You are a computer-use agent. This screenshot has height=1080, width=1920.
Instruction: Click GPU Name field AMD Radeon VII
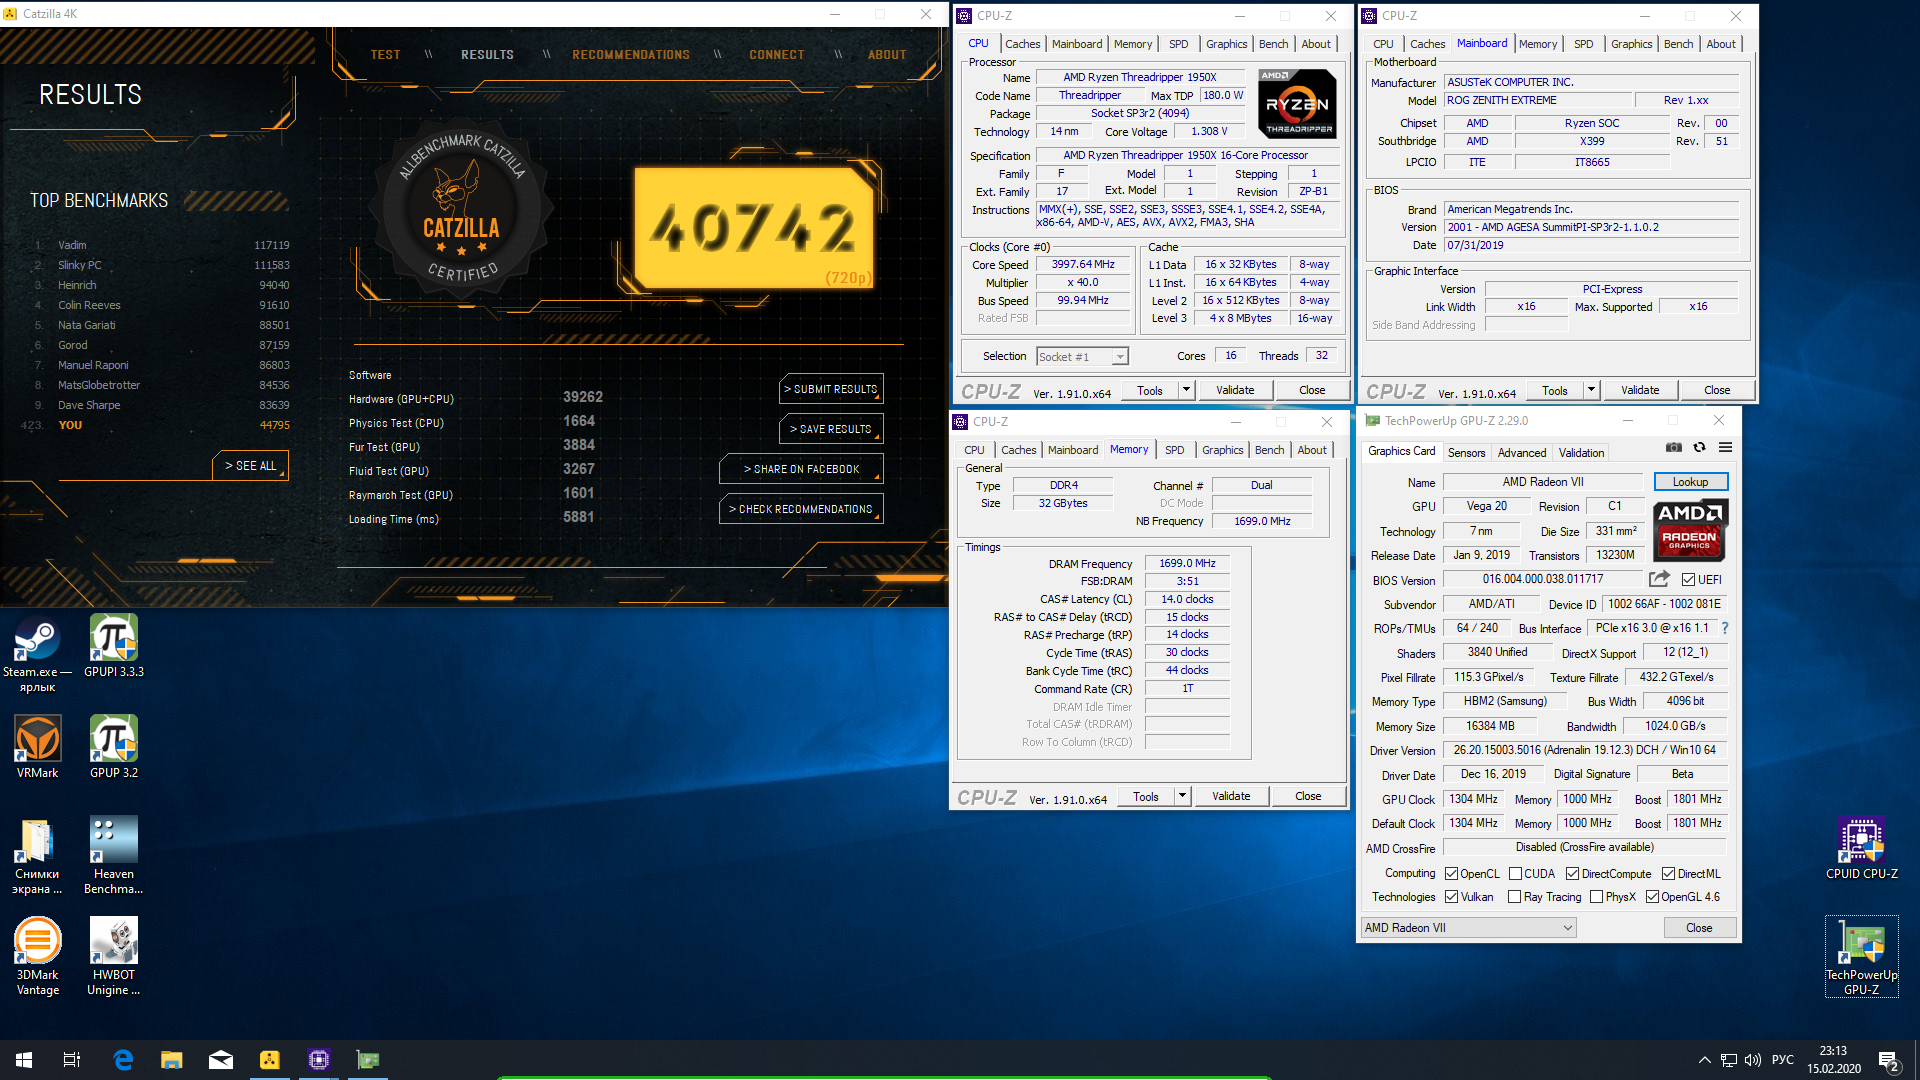pos(1543,482)
